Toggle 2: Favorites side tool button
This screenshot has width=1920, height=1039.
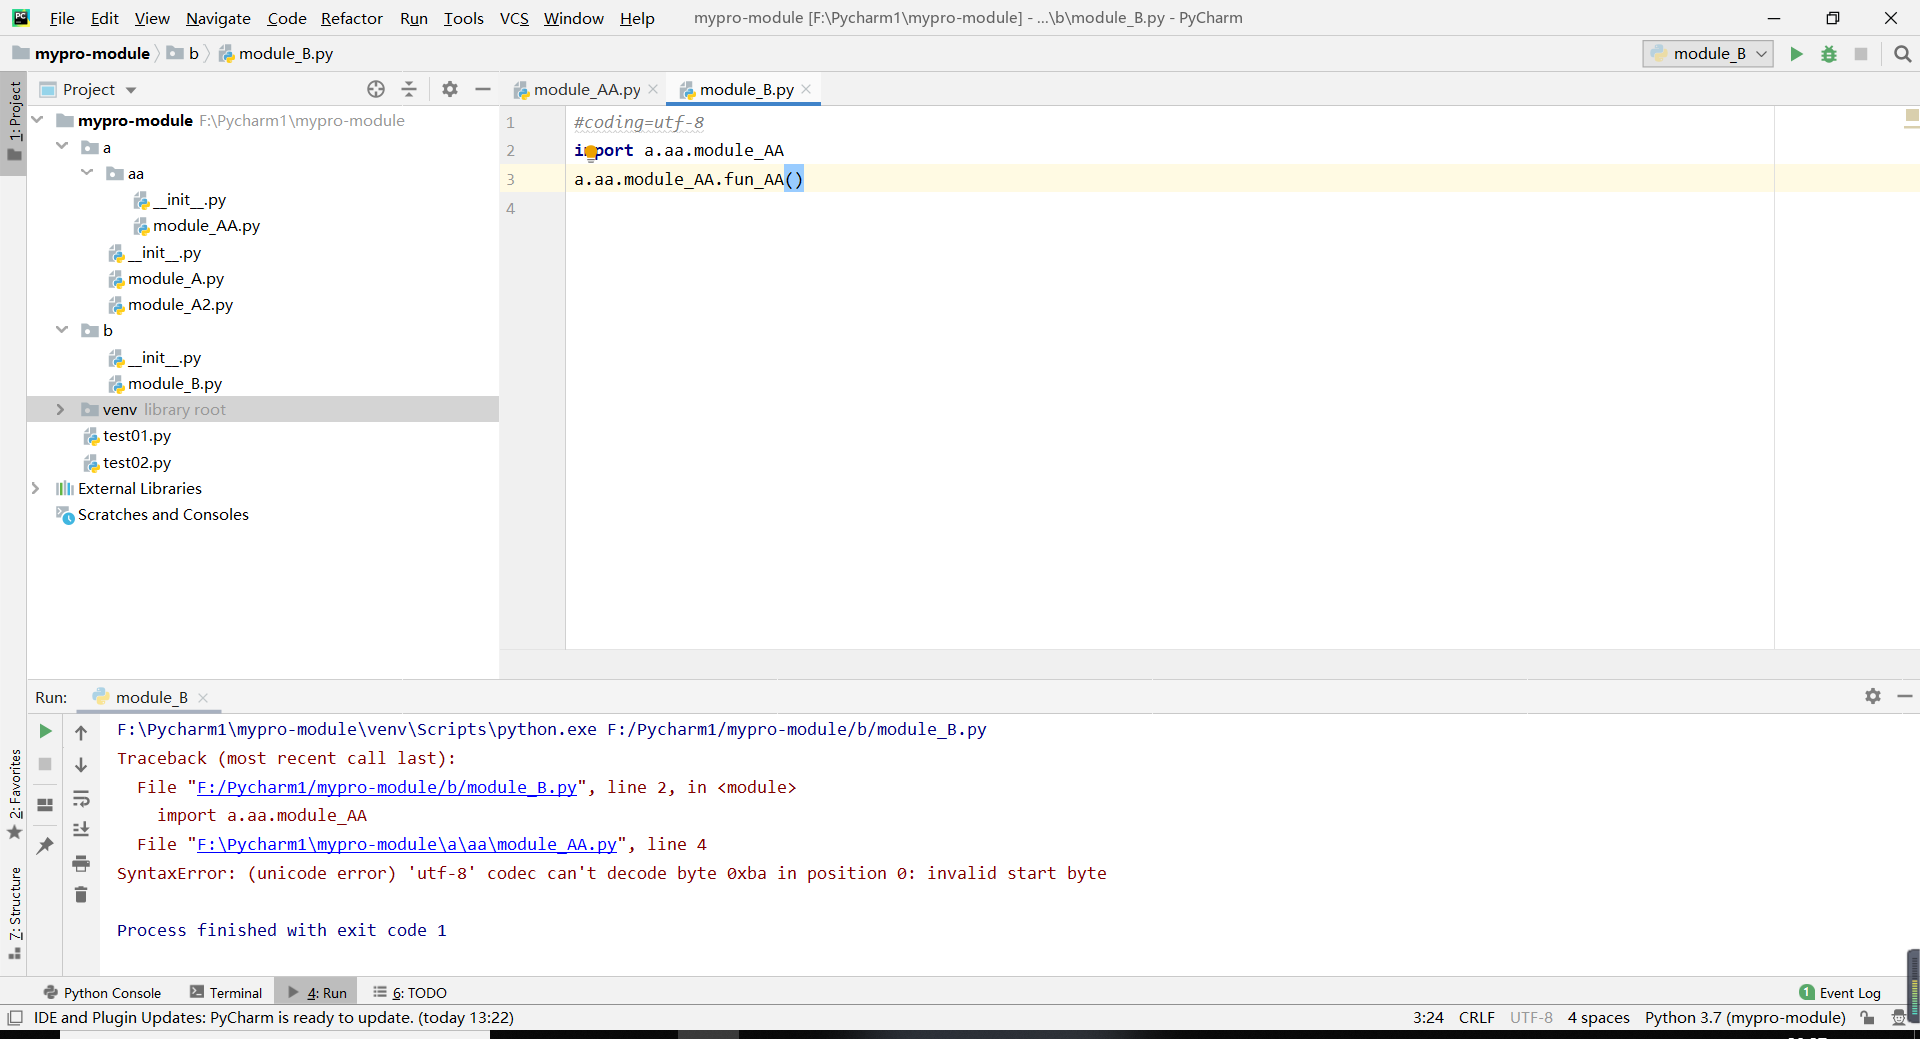coord(14,794)
